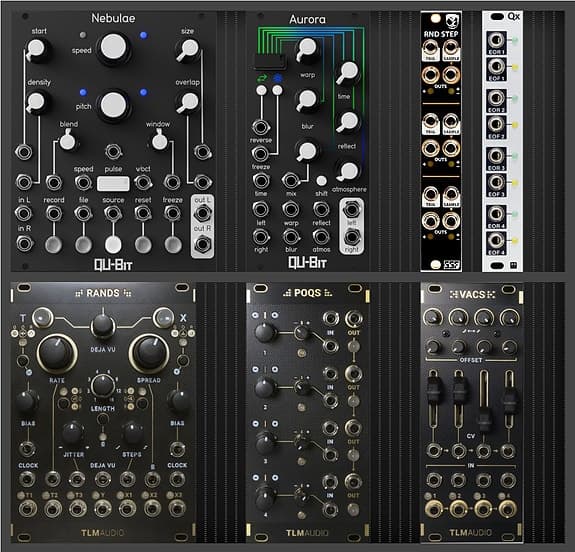Click the POQS channel 1 knob
This screenshot has width=575, height=552.
pyautogui.click(x=265, y=333)
